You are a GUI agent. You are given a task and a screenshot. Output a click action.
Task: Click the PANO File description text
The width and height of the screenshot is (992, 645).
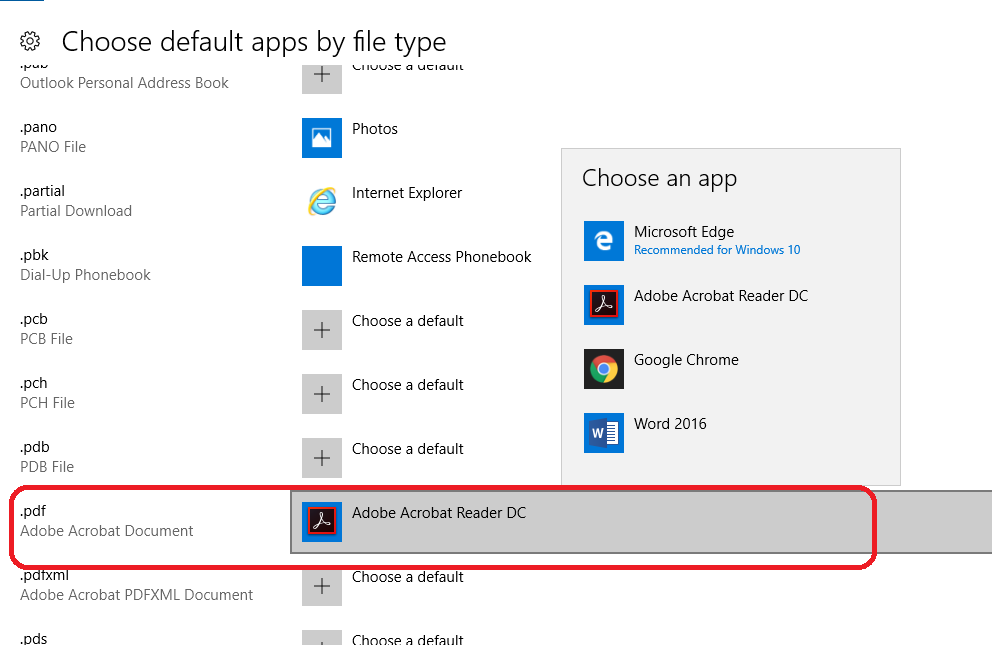[53, 147]
